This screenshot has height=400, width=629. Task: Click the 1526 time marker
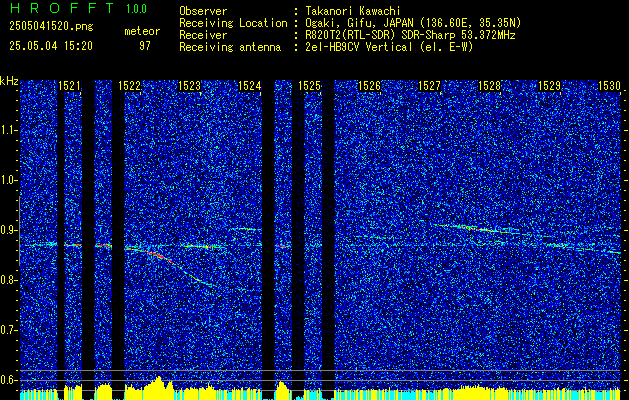[x=369, y=86]
